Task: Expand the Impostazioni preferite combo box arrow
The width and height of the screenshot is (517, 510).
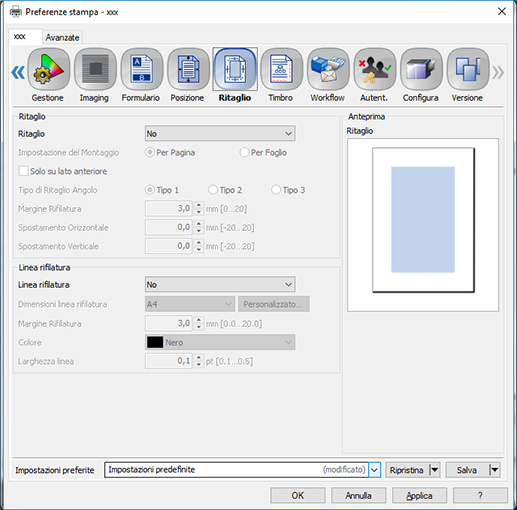Action: pos(374,470)
